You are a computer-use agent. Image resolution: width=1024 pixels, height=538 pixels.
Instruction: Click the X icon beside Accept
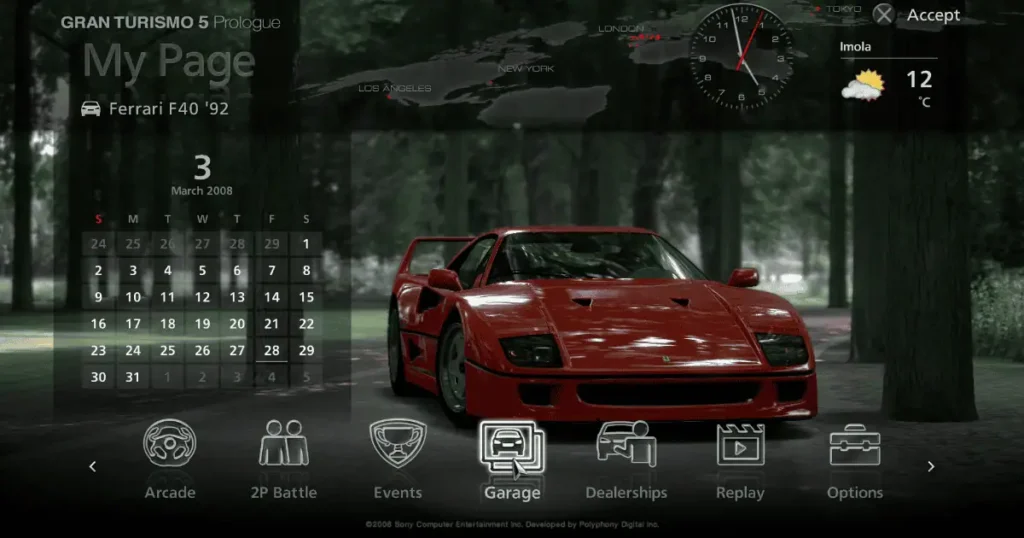click(883, 14)
